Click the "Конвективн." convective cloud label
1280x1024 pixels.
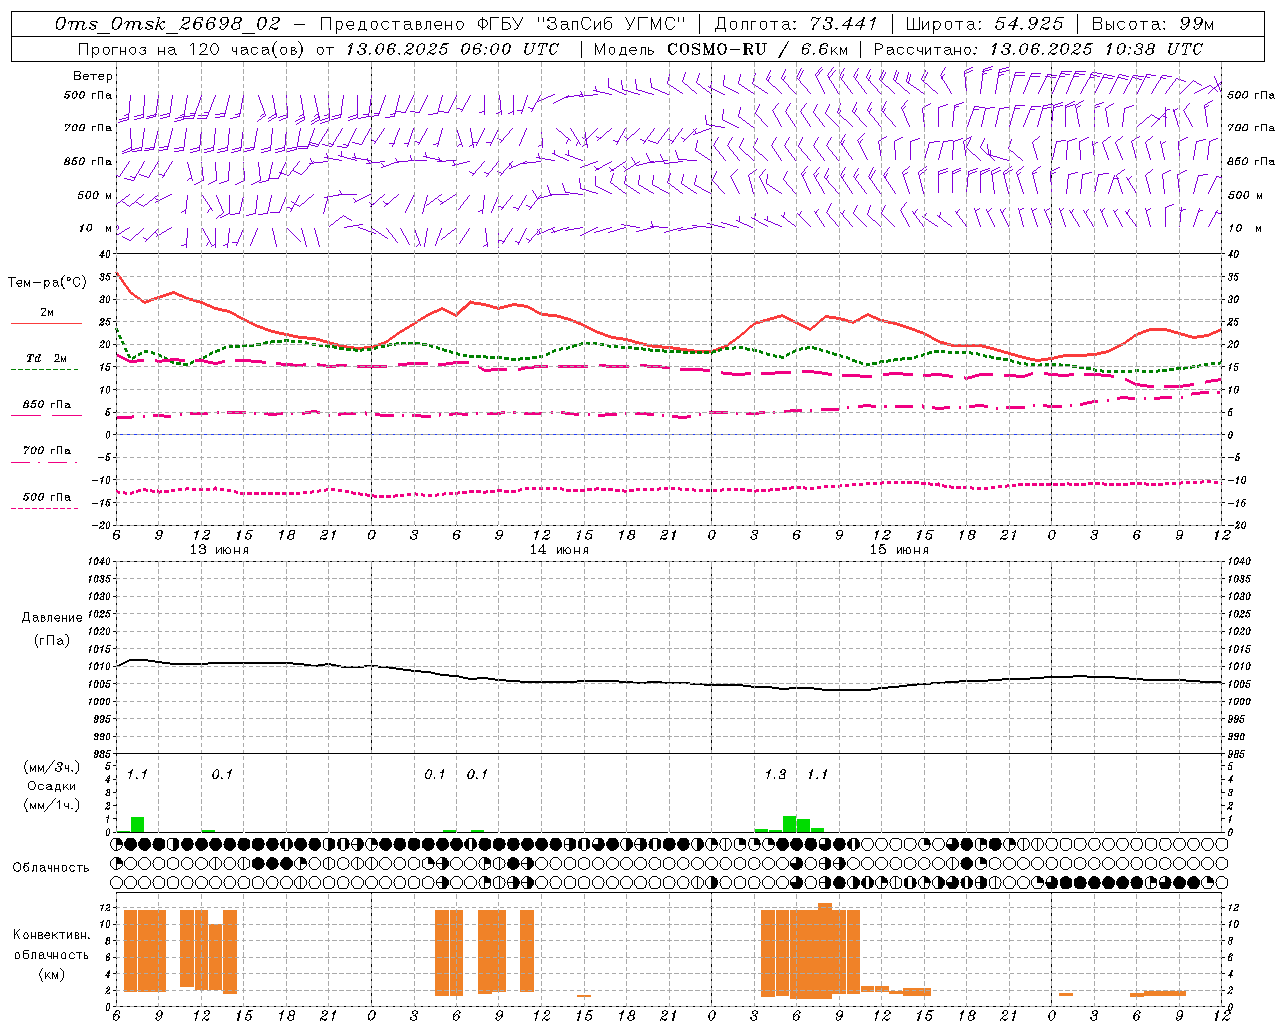click(51, 935)
